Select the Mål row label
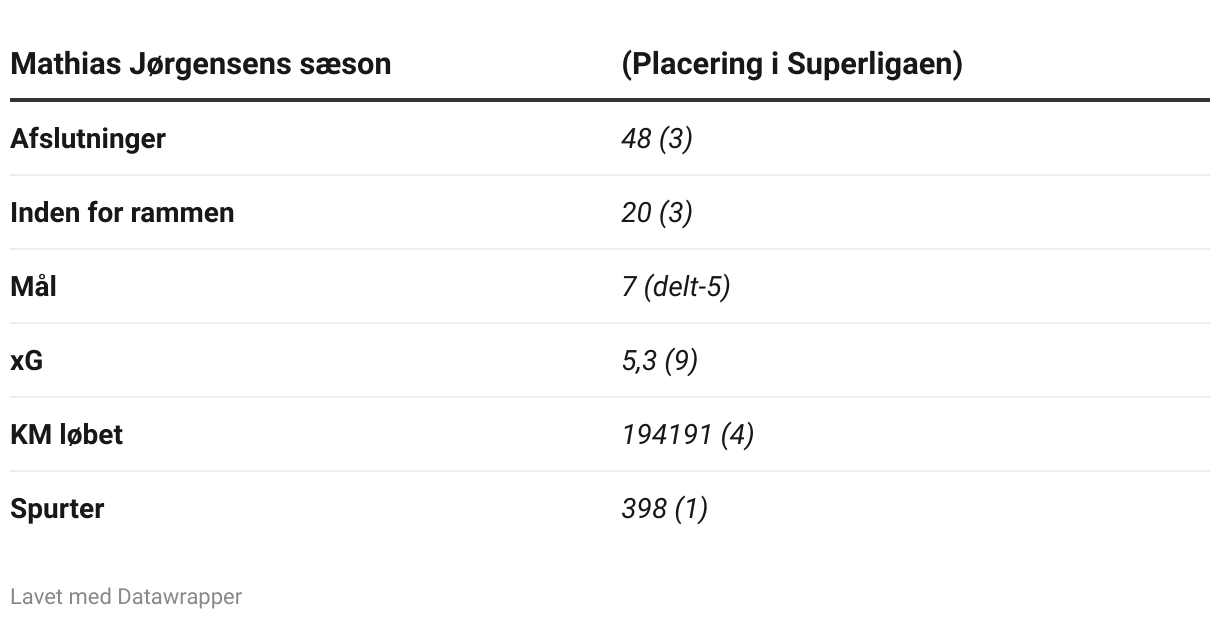The image size is (1220, 620). [33, 286]
